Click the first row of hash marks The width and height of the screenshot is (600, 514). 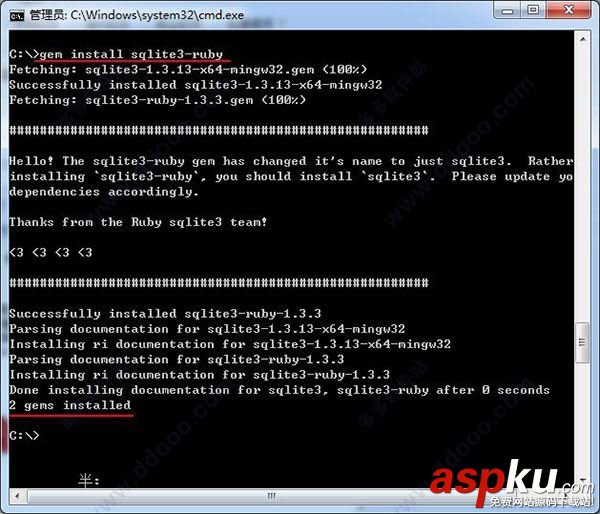[x=219, y=130]
